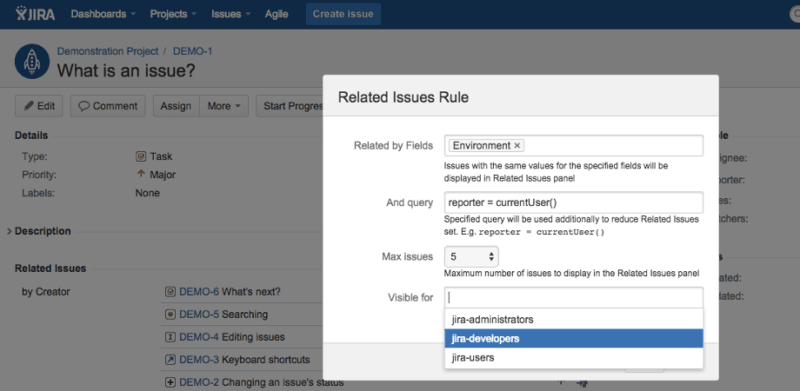Open the DEMO-3 issue link
Image resolution: width=800 pixels, height=391 pixels.
click(x=199, y=359)
